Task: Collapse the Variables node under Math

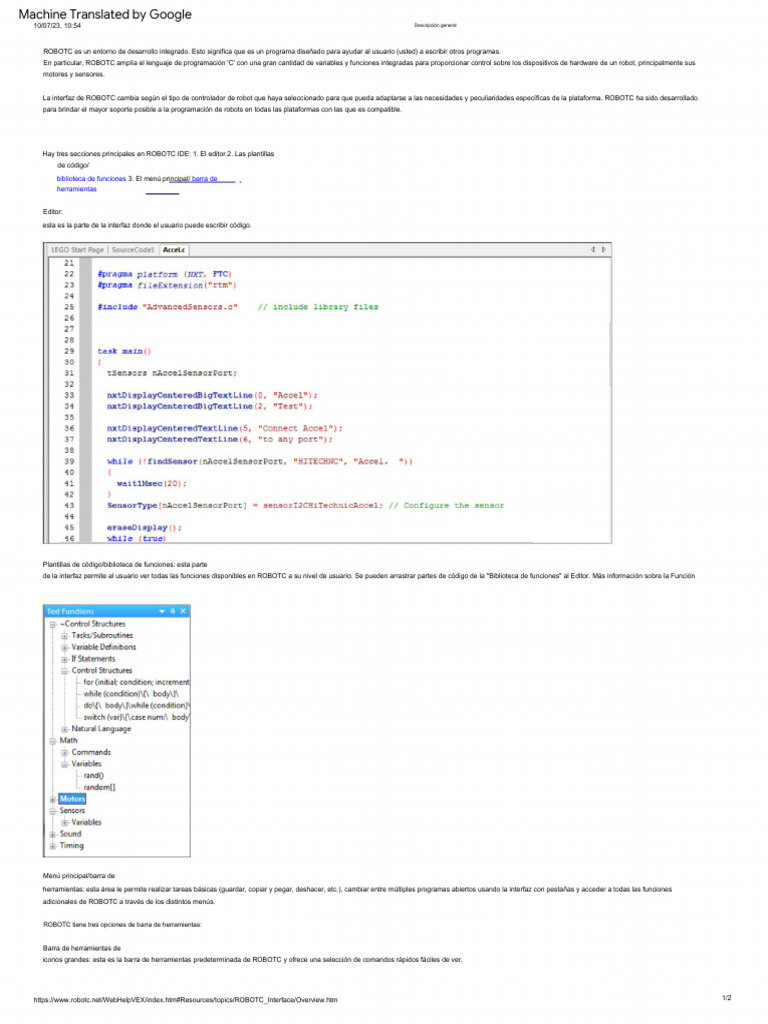Action: (x=65, y=765)
